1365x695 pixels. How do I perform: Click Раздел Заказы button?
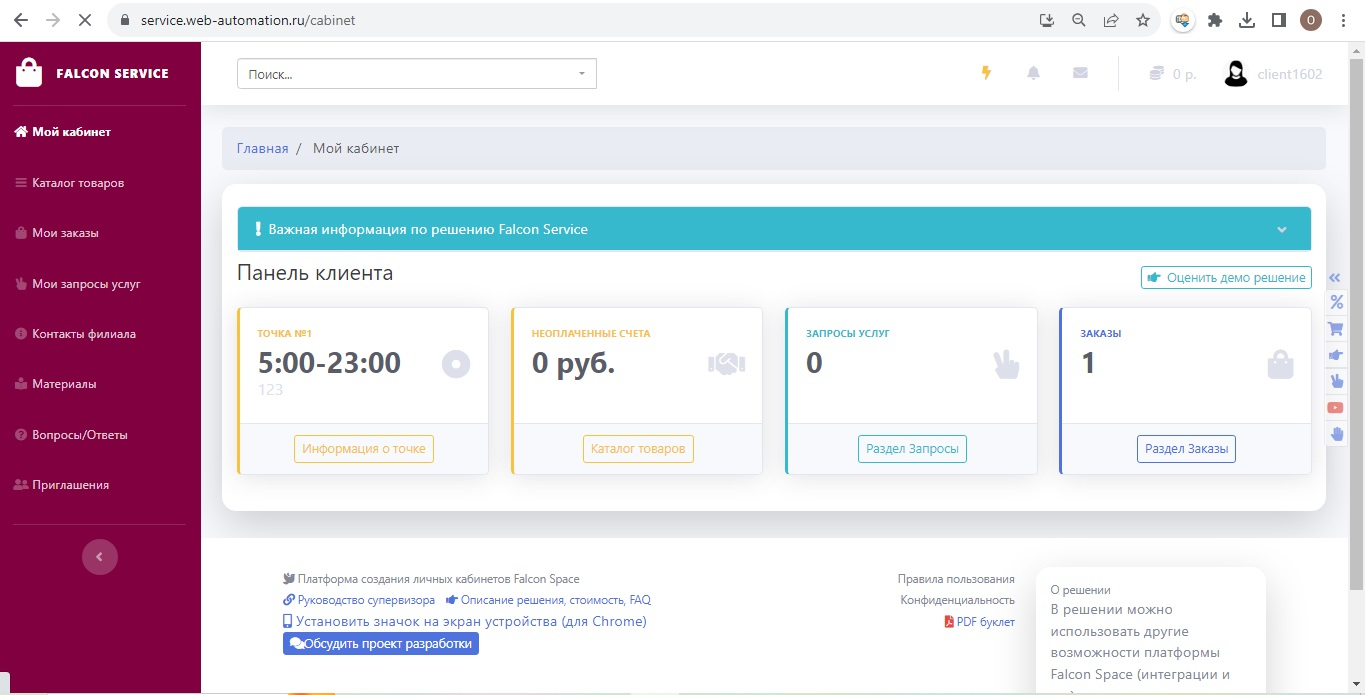click(x=1186, y=449)
